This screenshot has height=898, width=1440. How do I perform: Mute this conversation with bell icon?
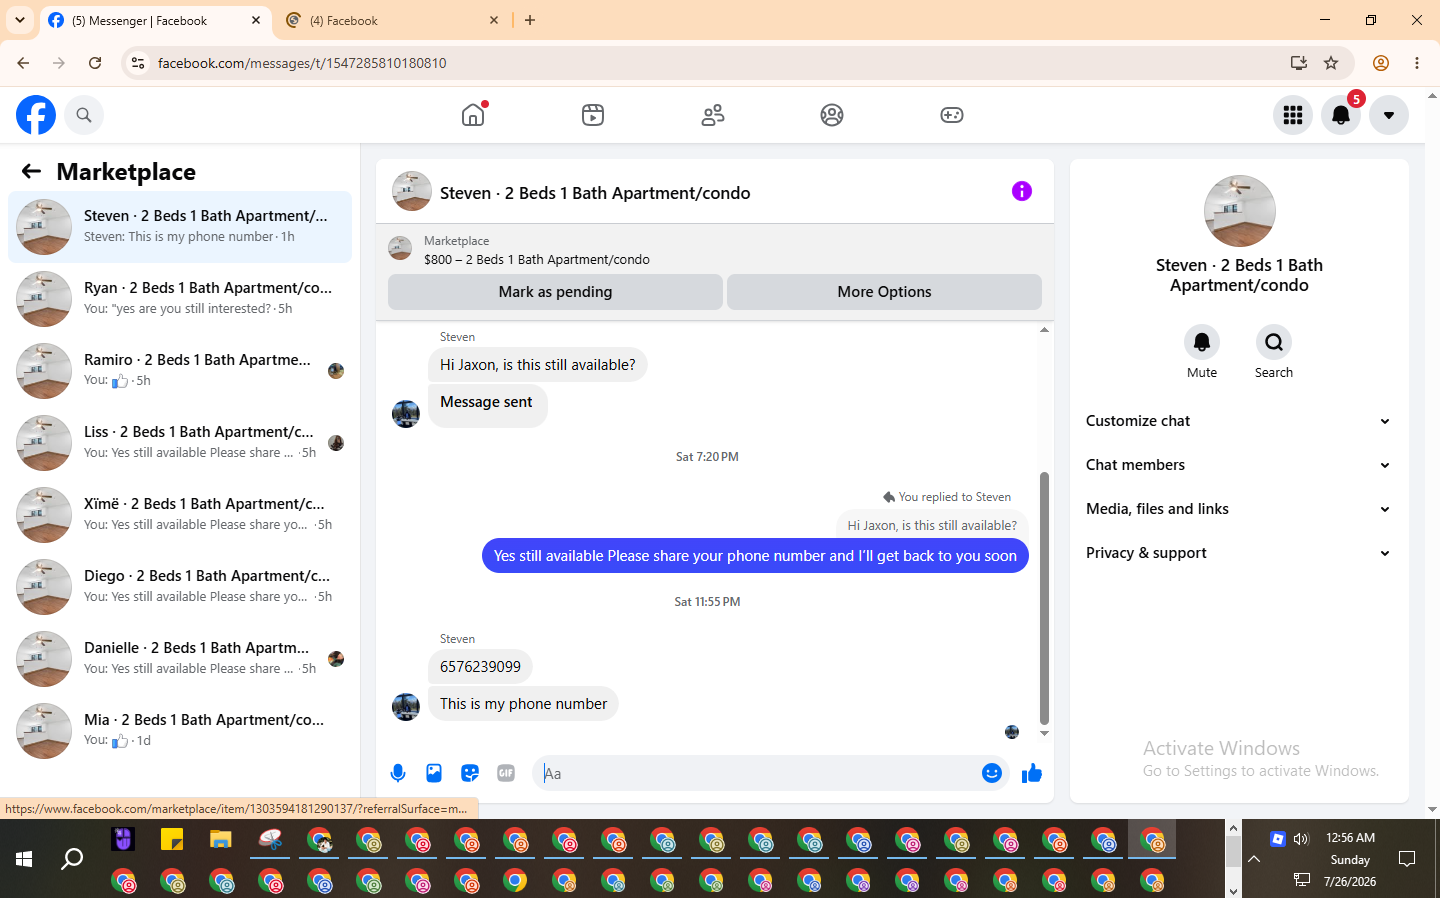click(x=1202, y=343)
